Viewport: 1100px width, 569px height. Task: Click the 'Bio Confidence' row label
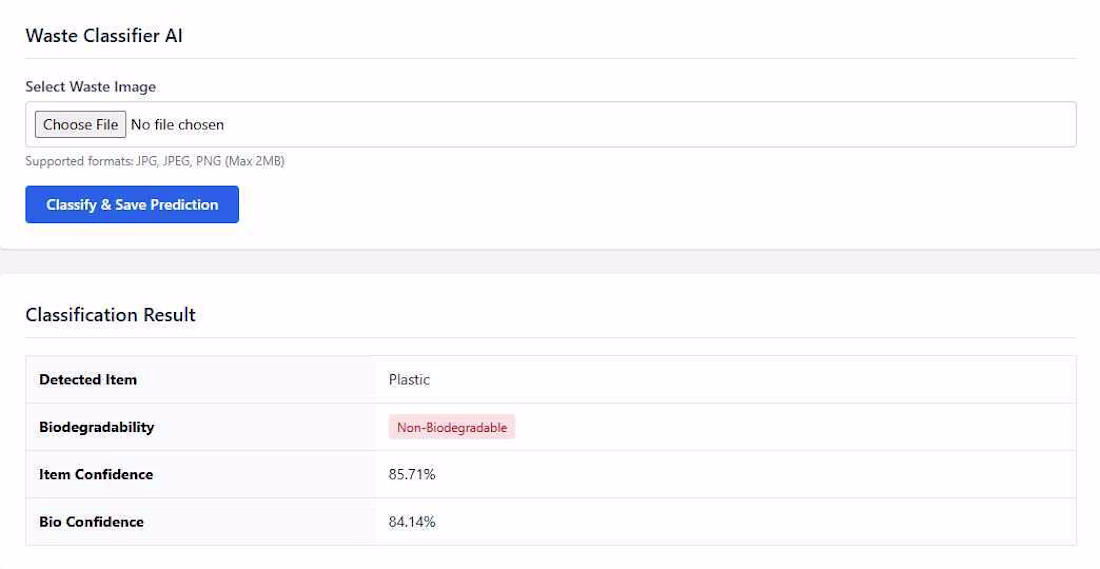pyautogui.click(x=91, y=522)
